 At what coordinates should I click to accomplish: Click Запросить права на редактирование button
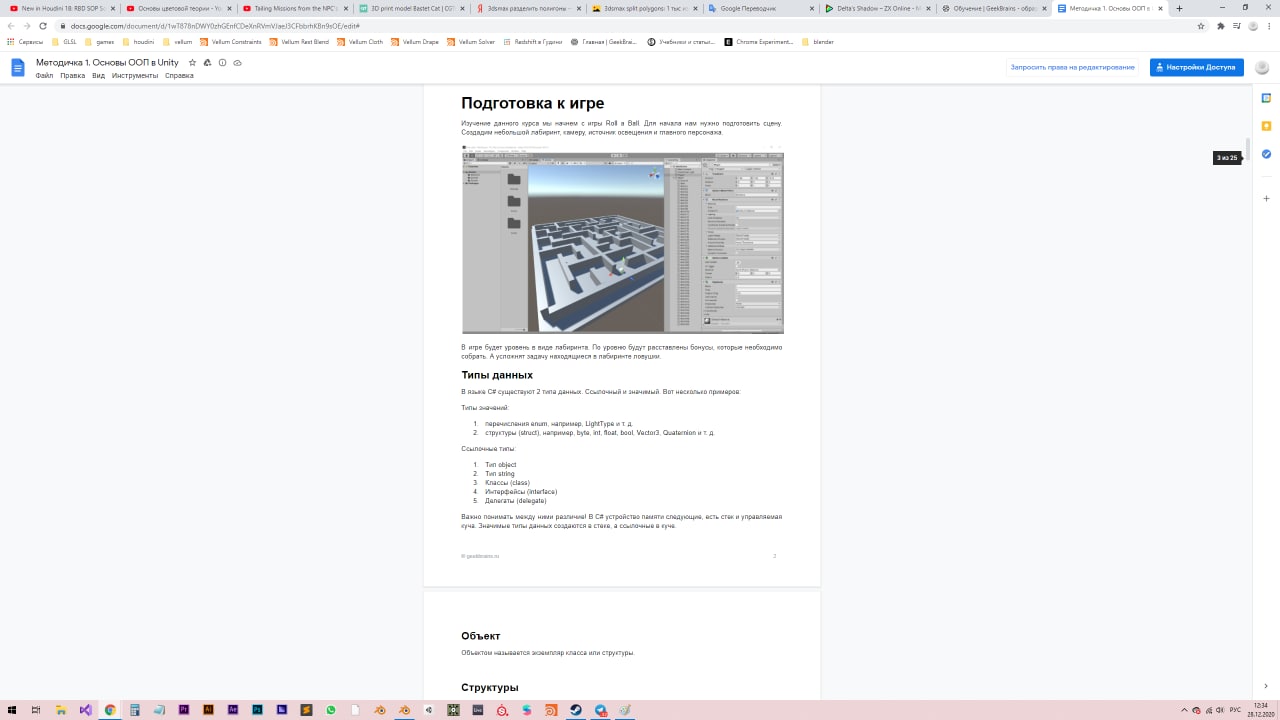1072,67
